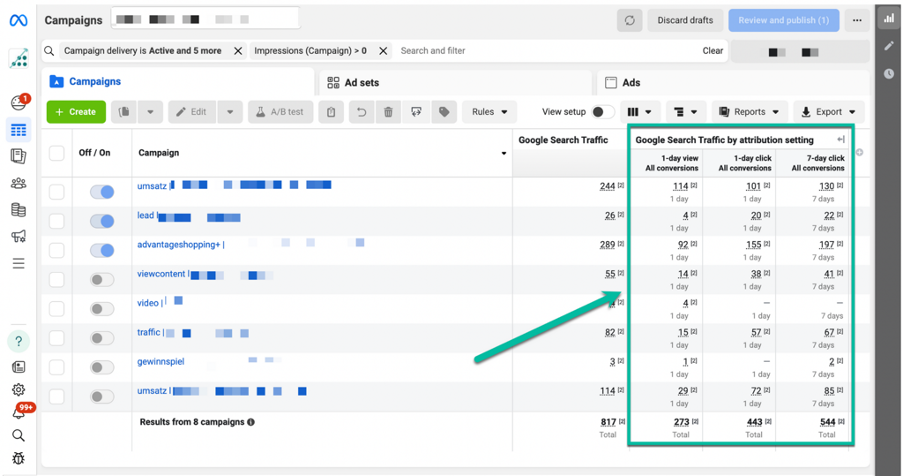Open the Help question mark icon
Image resolution: width=904 pixels, height=476 pixels.
18,341
